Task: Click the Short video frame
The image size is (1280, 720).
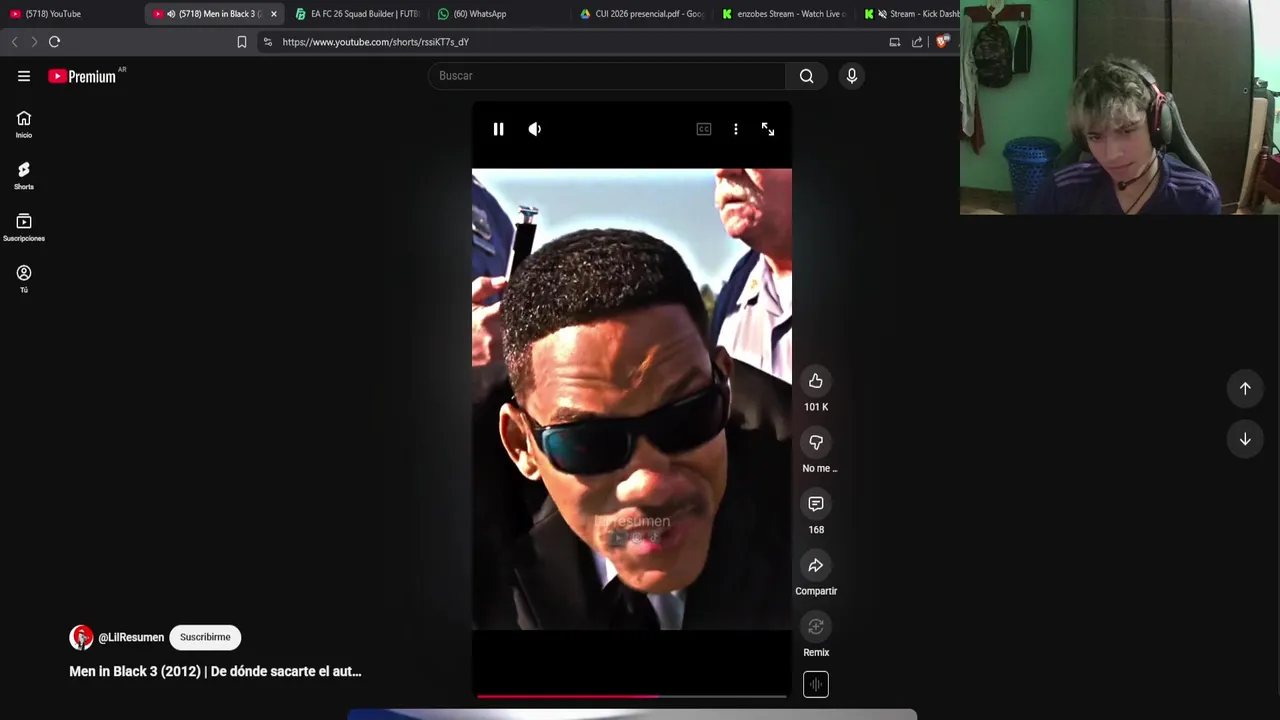Action: tap(632, 400)
